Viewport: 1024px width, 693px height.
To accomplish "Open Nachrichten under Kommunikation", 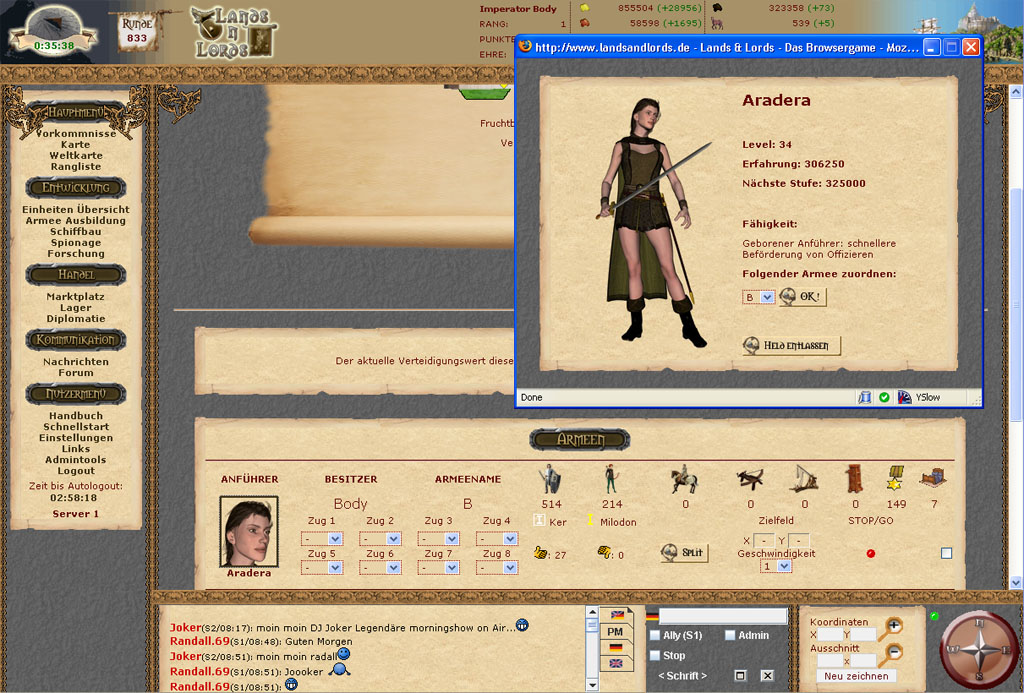I will point(76,362).
